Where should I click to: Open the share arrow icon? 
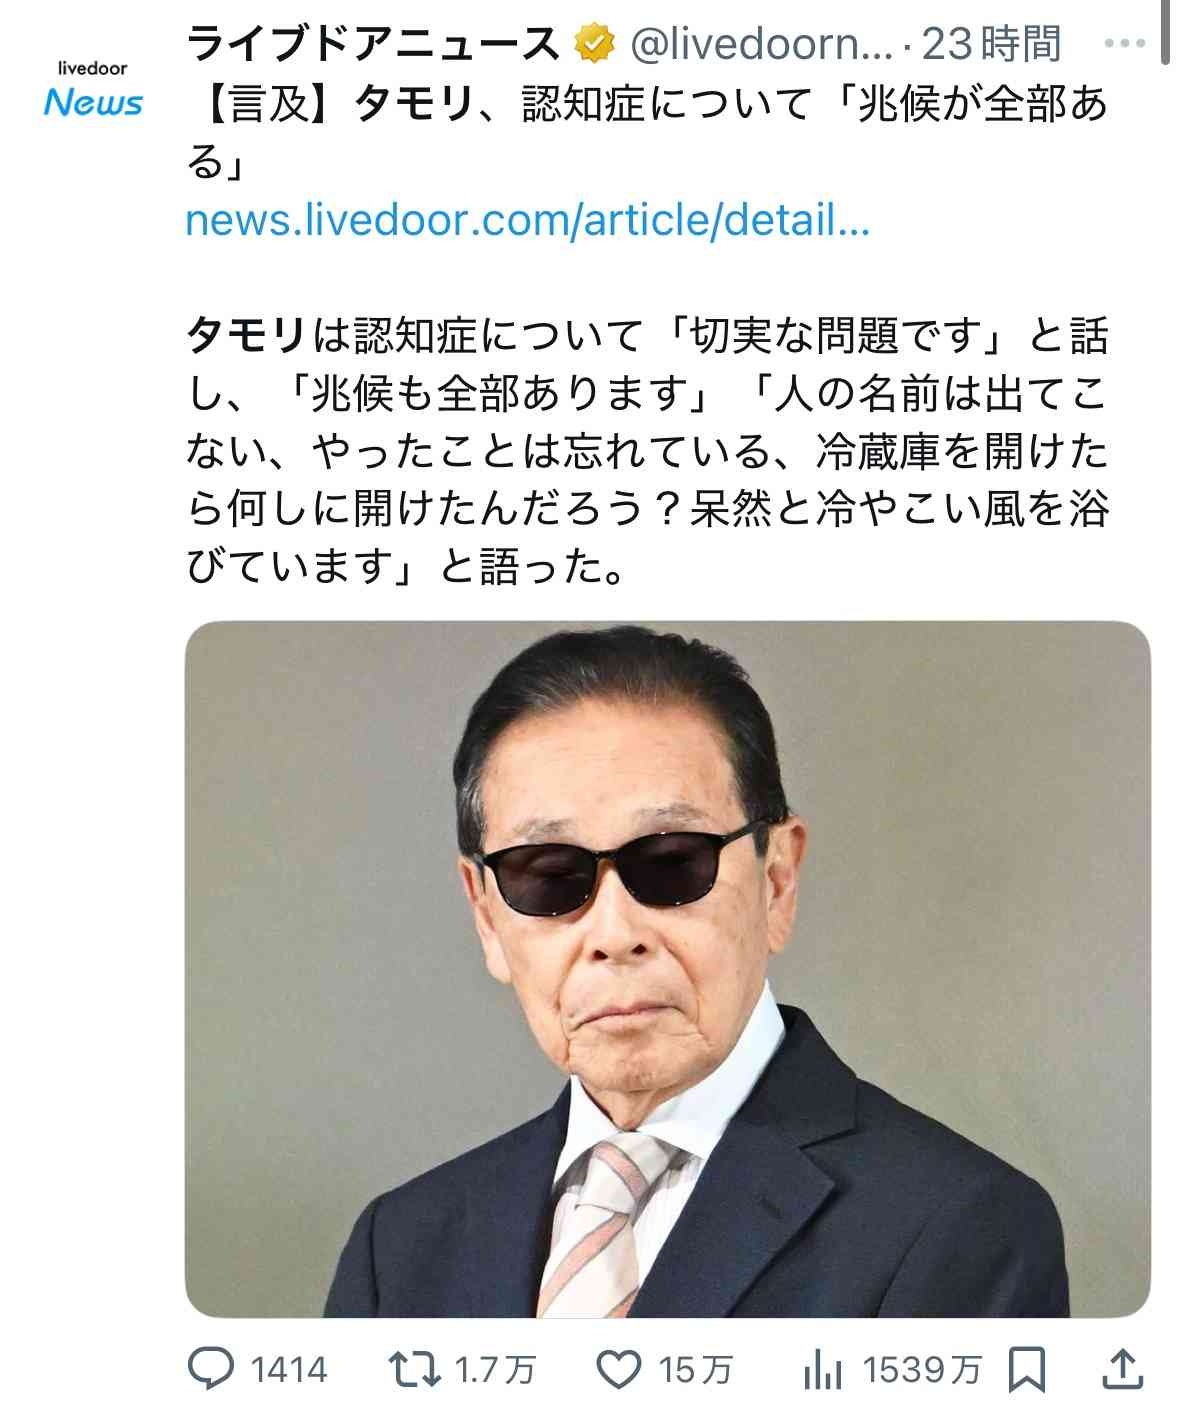coord(1122,1369)
